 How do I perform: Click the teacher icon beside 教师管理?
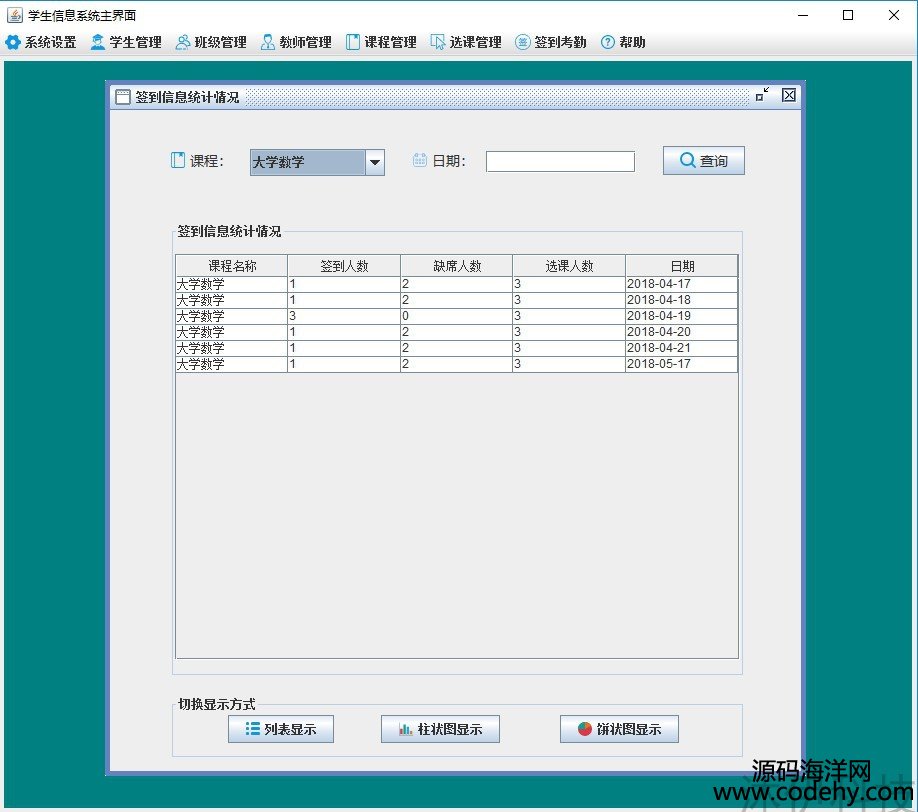pyautogui.click(x=268, y=42)
